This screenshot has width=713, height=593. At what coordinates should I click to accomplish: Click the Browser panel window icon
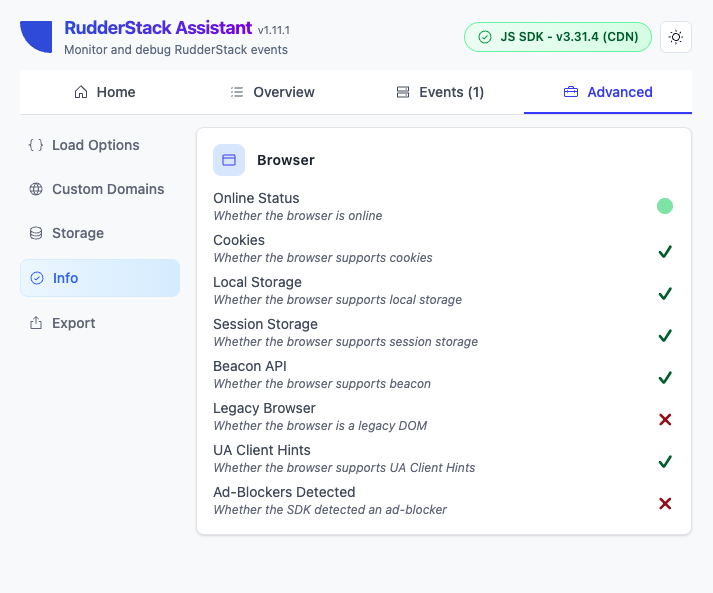pyautogui.click(x=229, y=160)
